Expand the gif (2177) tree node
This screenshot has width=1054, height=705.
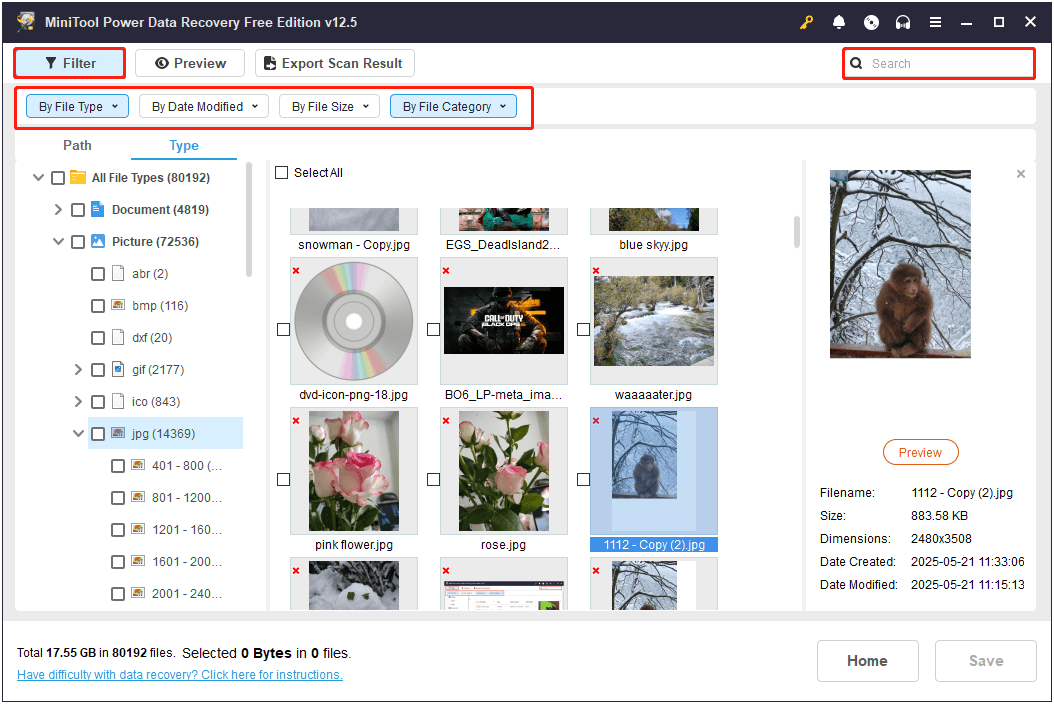[x=78, y=370]
